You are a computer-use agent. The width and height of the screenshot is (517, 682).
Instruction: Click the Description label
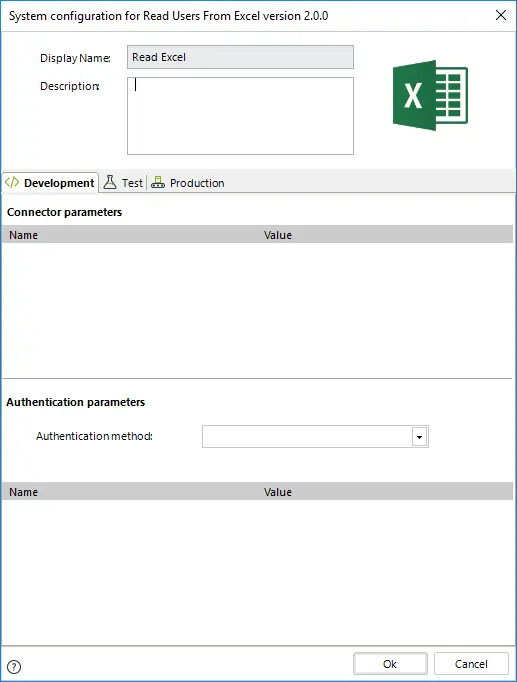point(70,86)
